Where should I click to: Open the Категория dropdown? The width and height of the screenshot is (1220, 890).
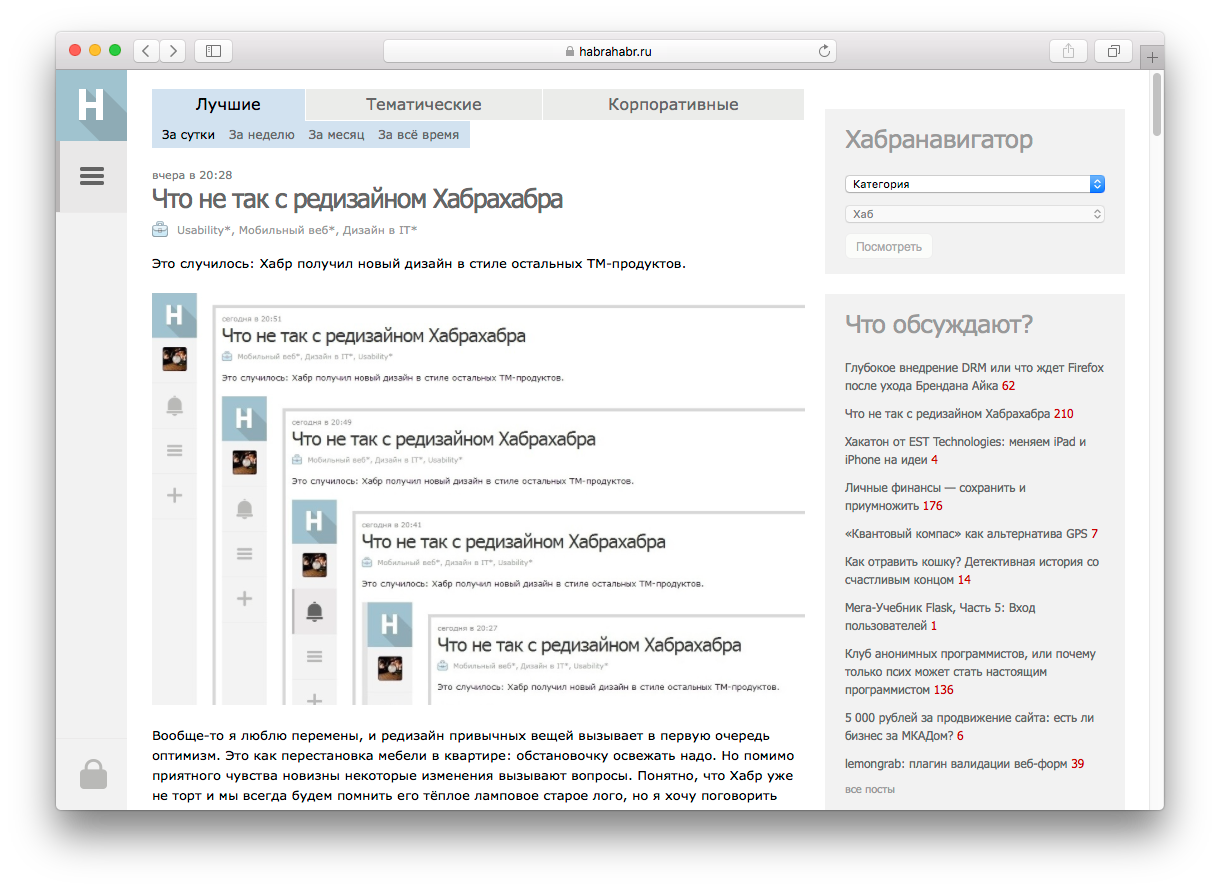[975, 184]
